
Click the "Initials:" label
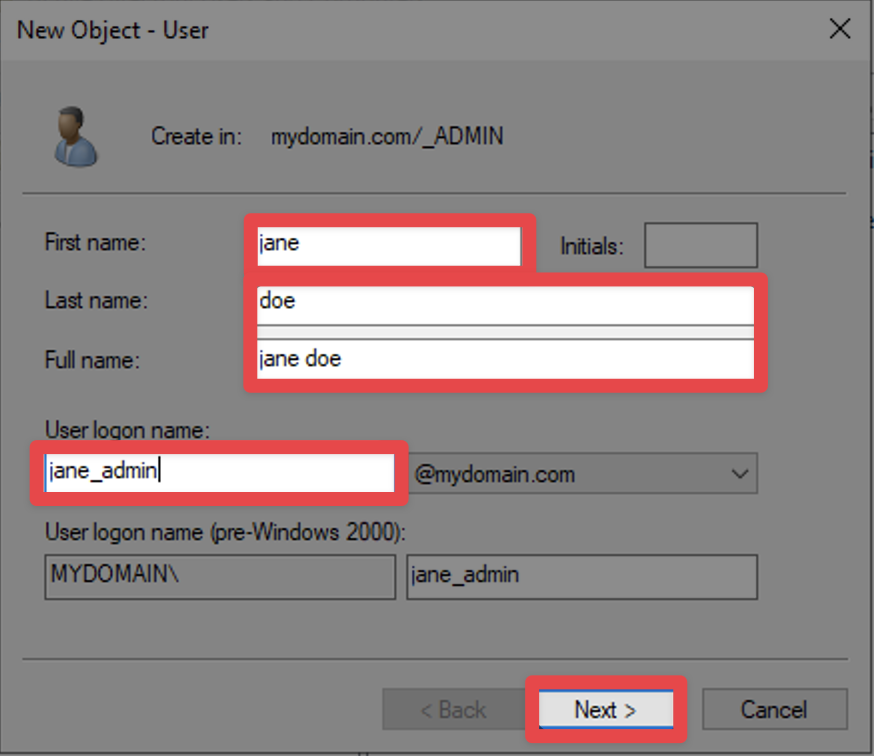pyautogui.click(x=591, y=246)
